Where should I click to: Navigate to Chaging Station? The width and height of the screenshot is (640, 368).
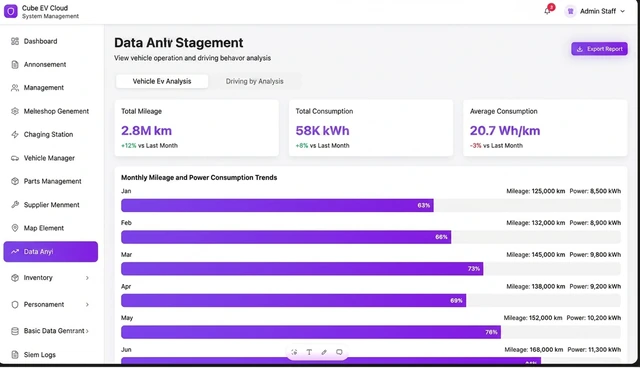tap(51, 134)
